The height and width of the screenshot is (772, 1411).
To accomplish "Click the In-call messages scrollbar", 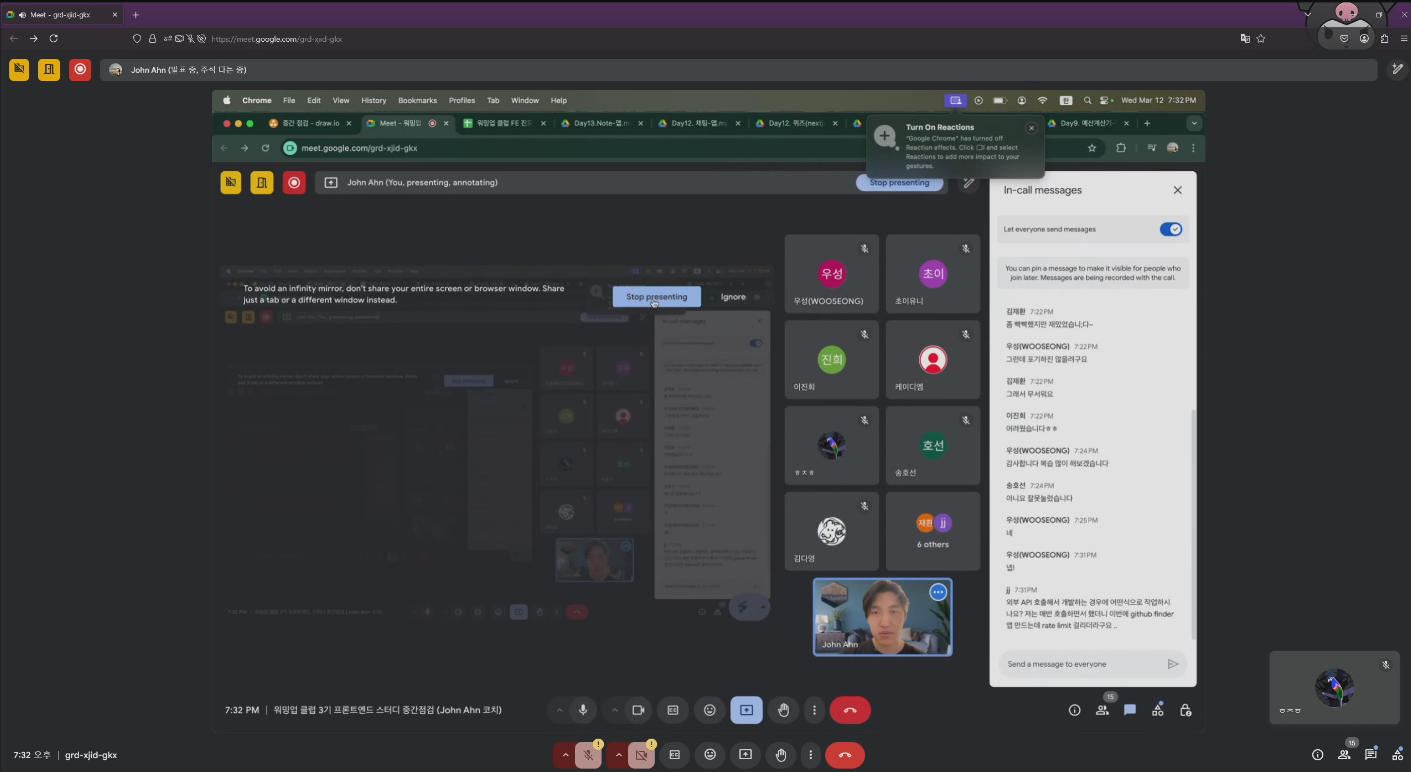I will point(1193,525).
